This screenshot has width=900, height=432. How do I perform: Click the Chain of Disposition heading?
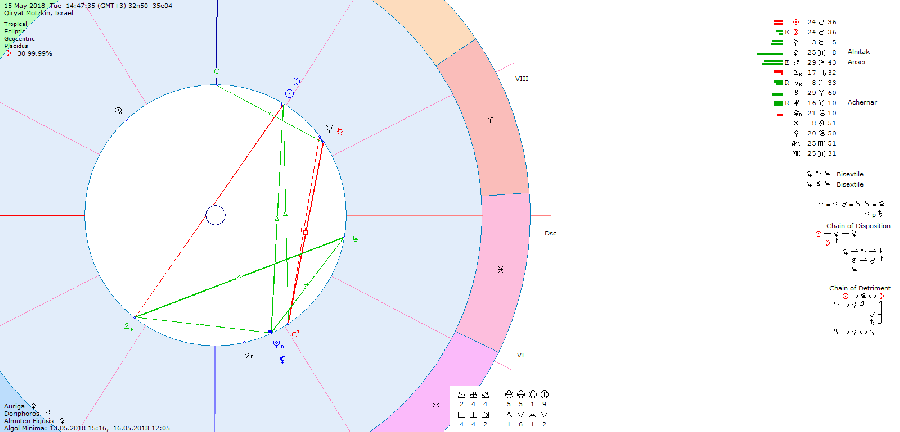pos(858,226)
